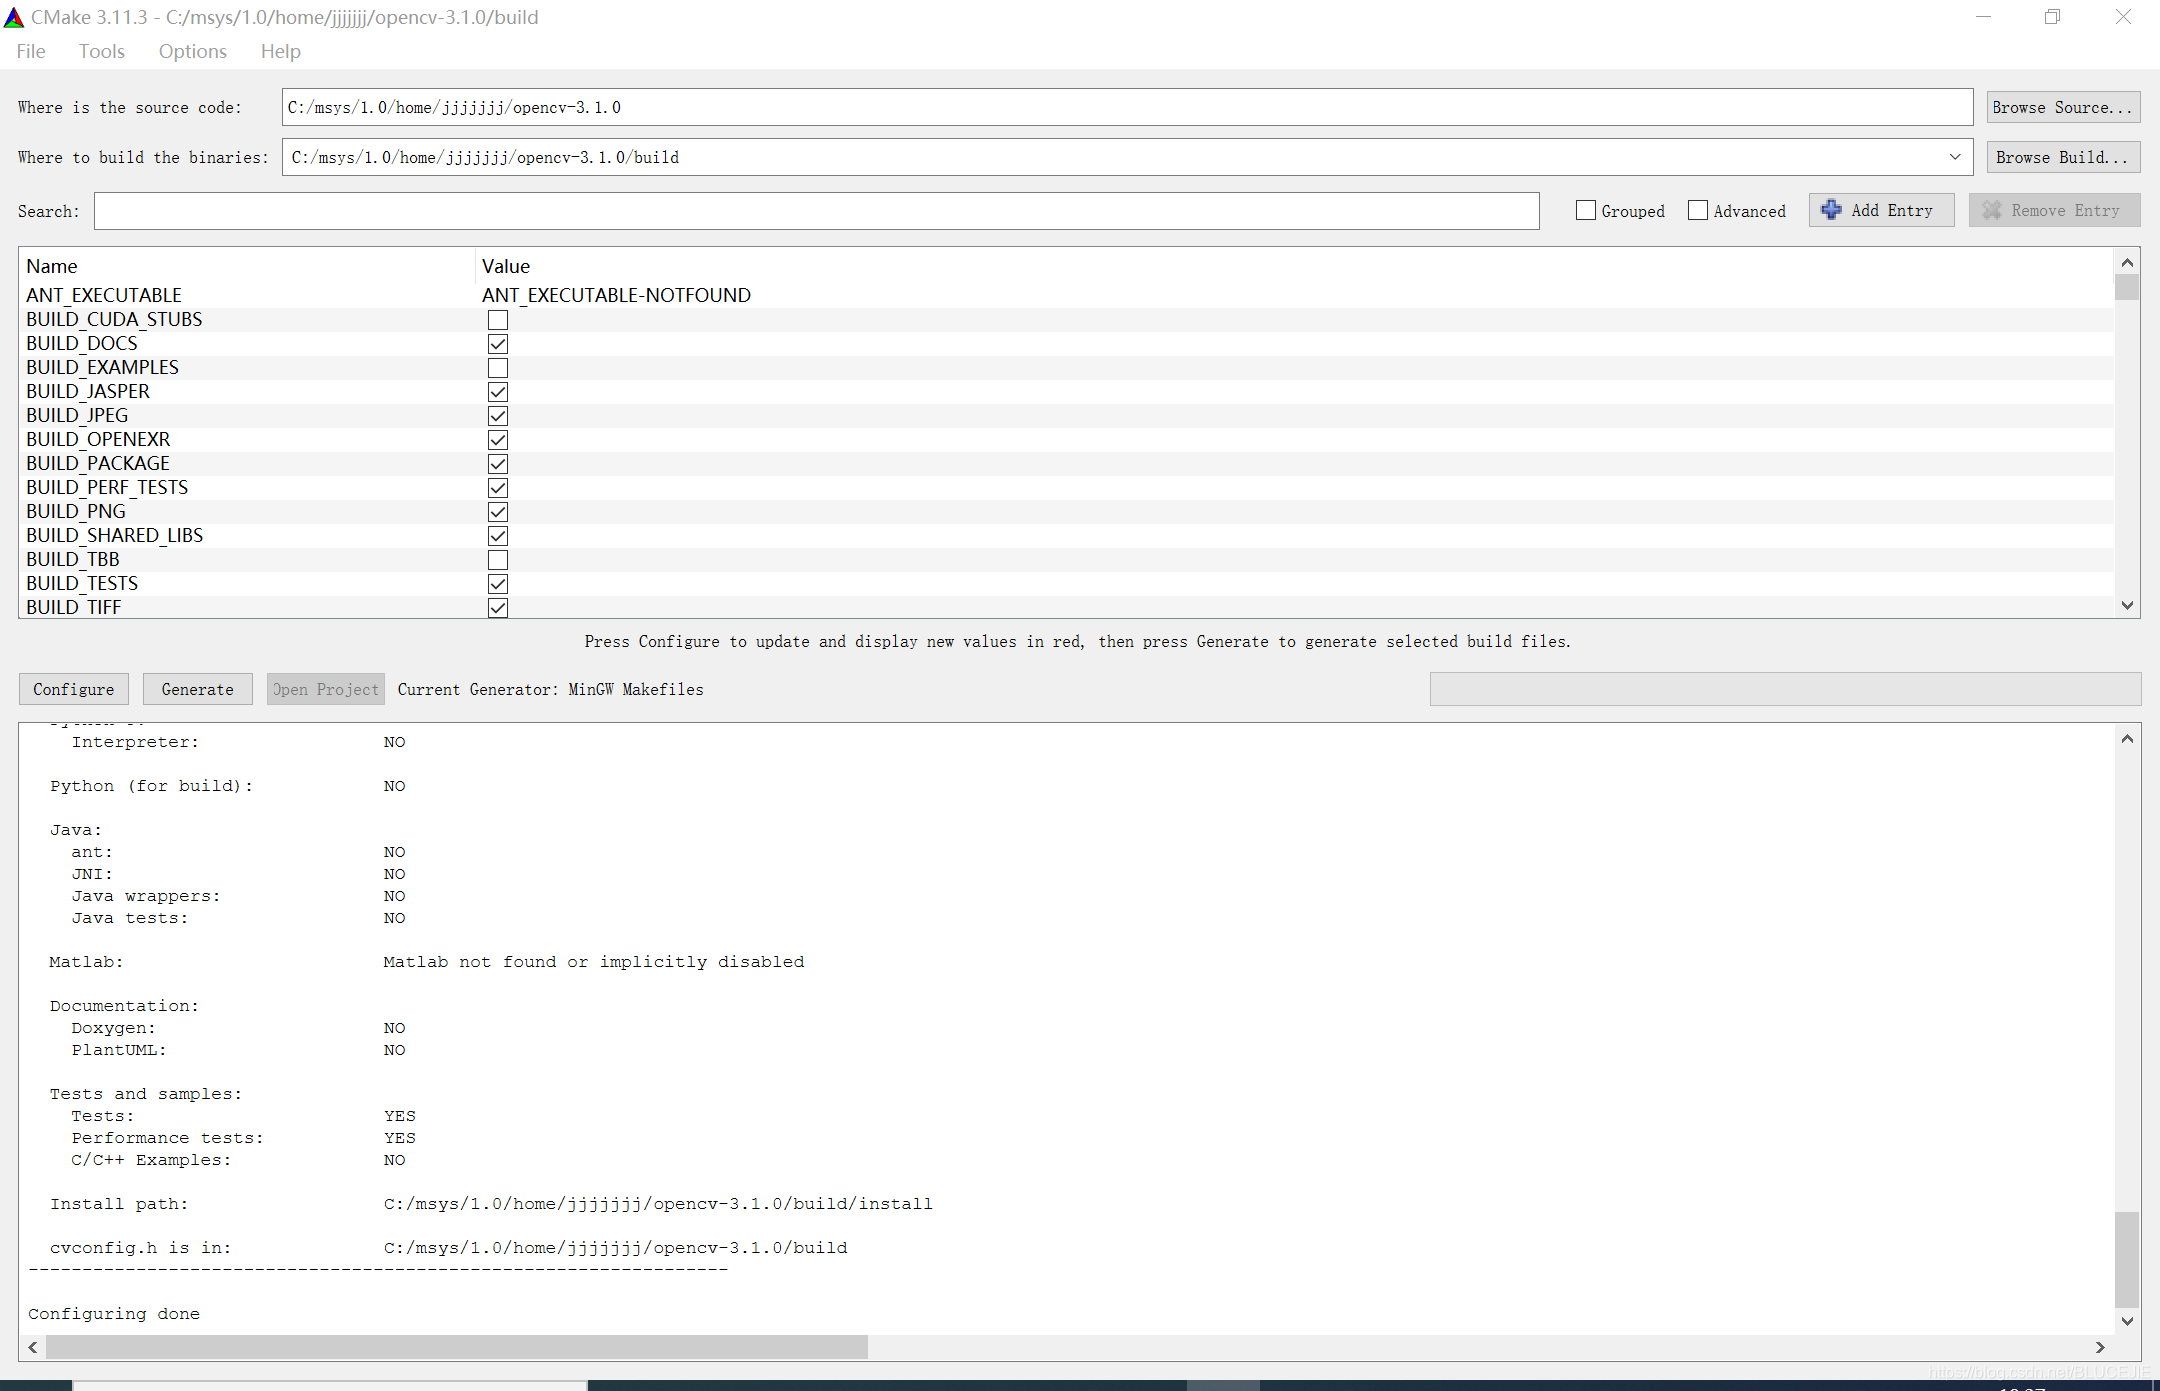
Task: Click the progress bar next to generator label
Action: click(1785, 689)
